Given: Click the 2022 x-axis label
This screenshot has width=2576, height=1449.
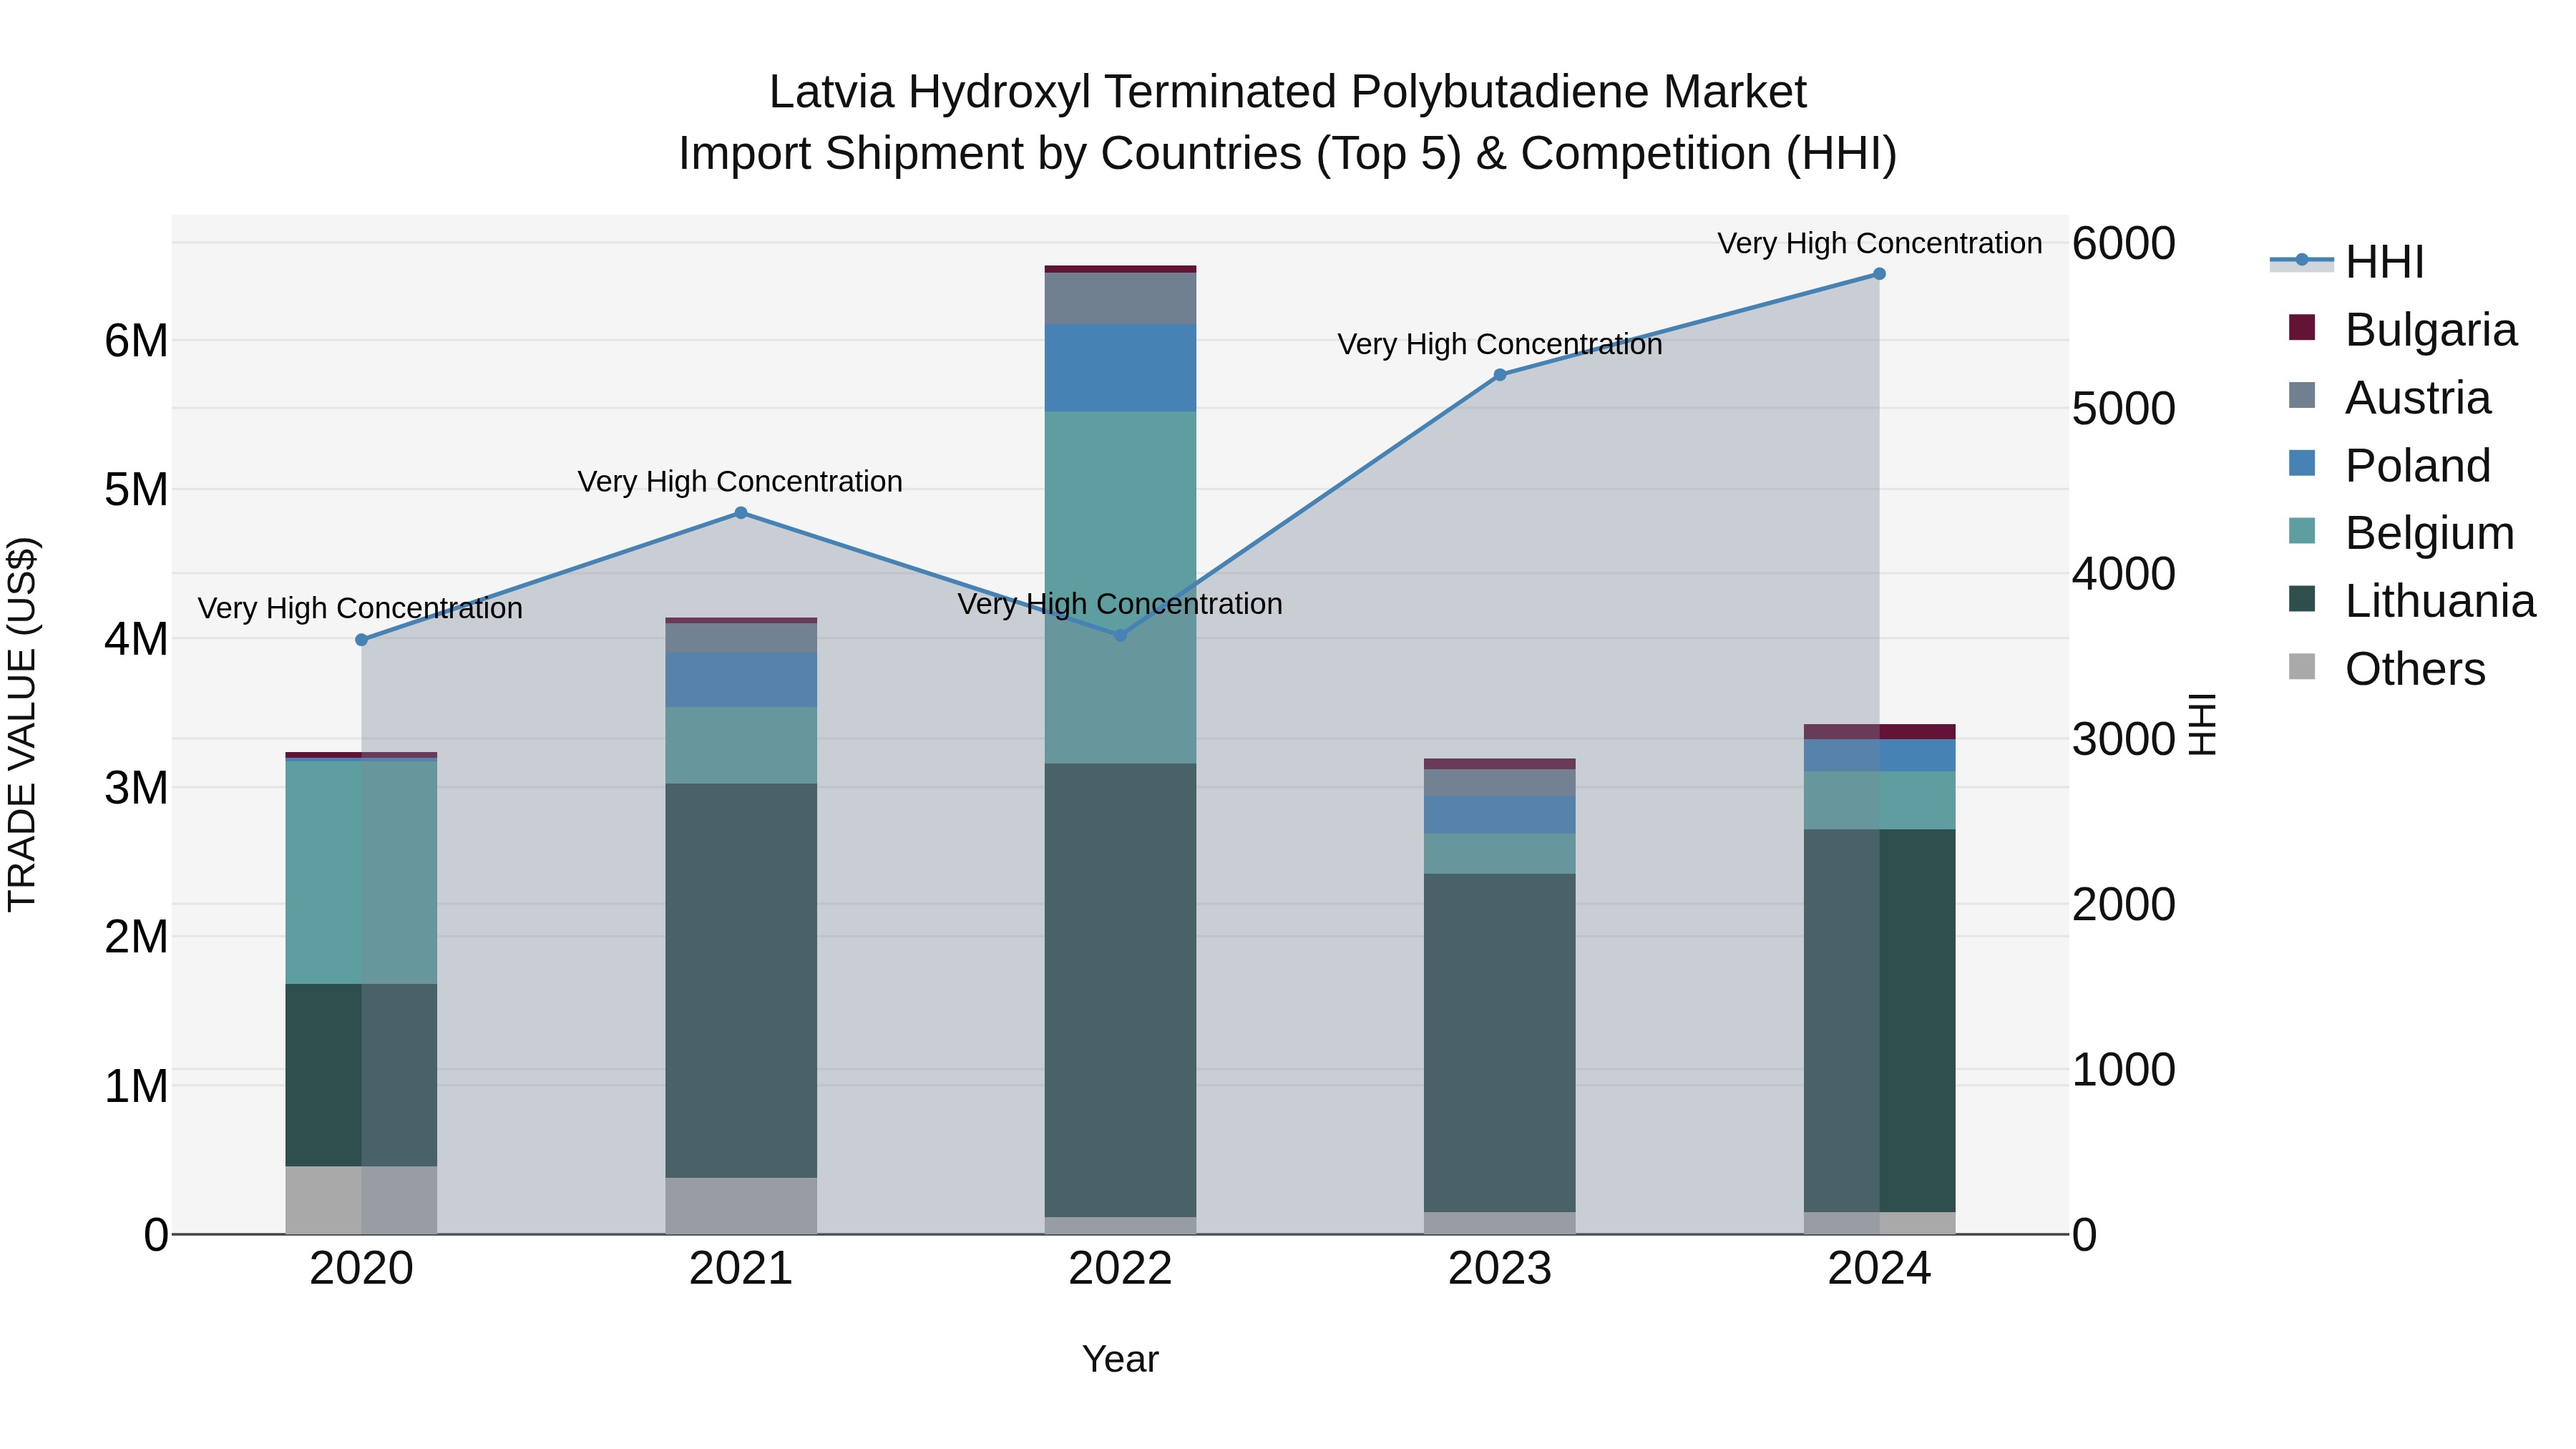Looking at the screenshot, I should tap(1121, 1269).
